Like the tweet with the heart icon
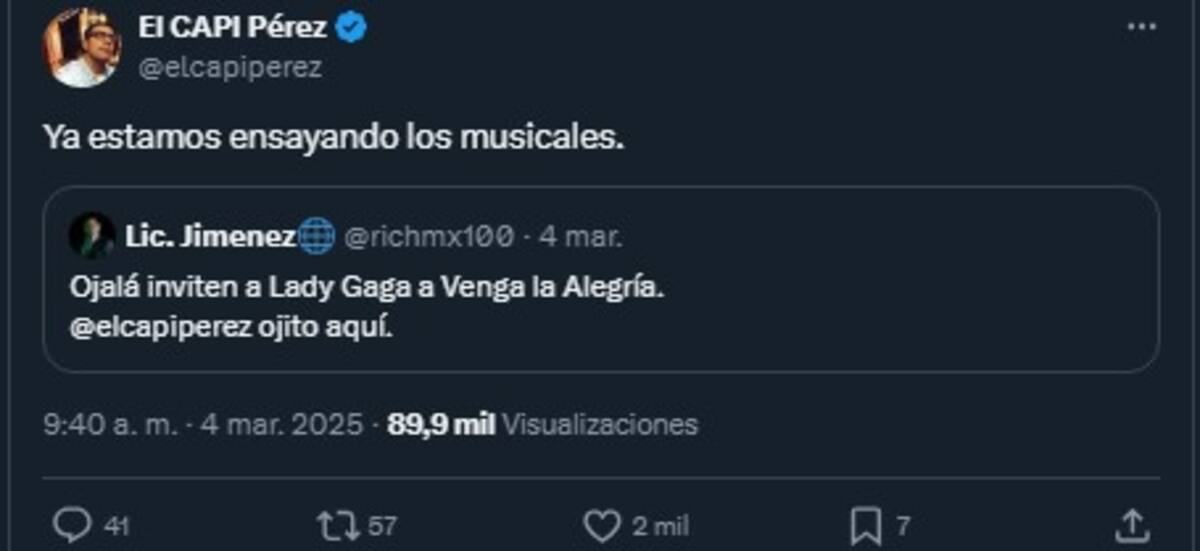This screenshot has width=1200, height=551. (x=602, y=524)
